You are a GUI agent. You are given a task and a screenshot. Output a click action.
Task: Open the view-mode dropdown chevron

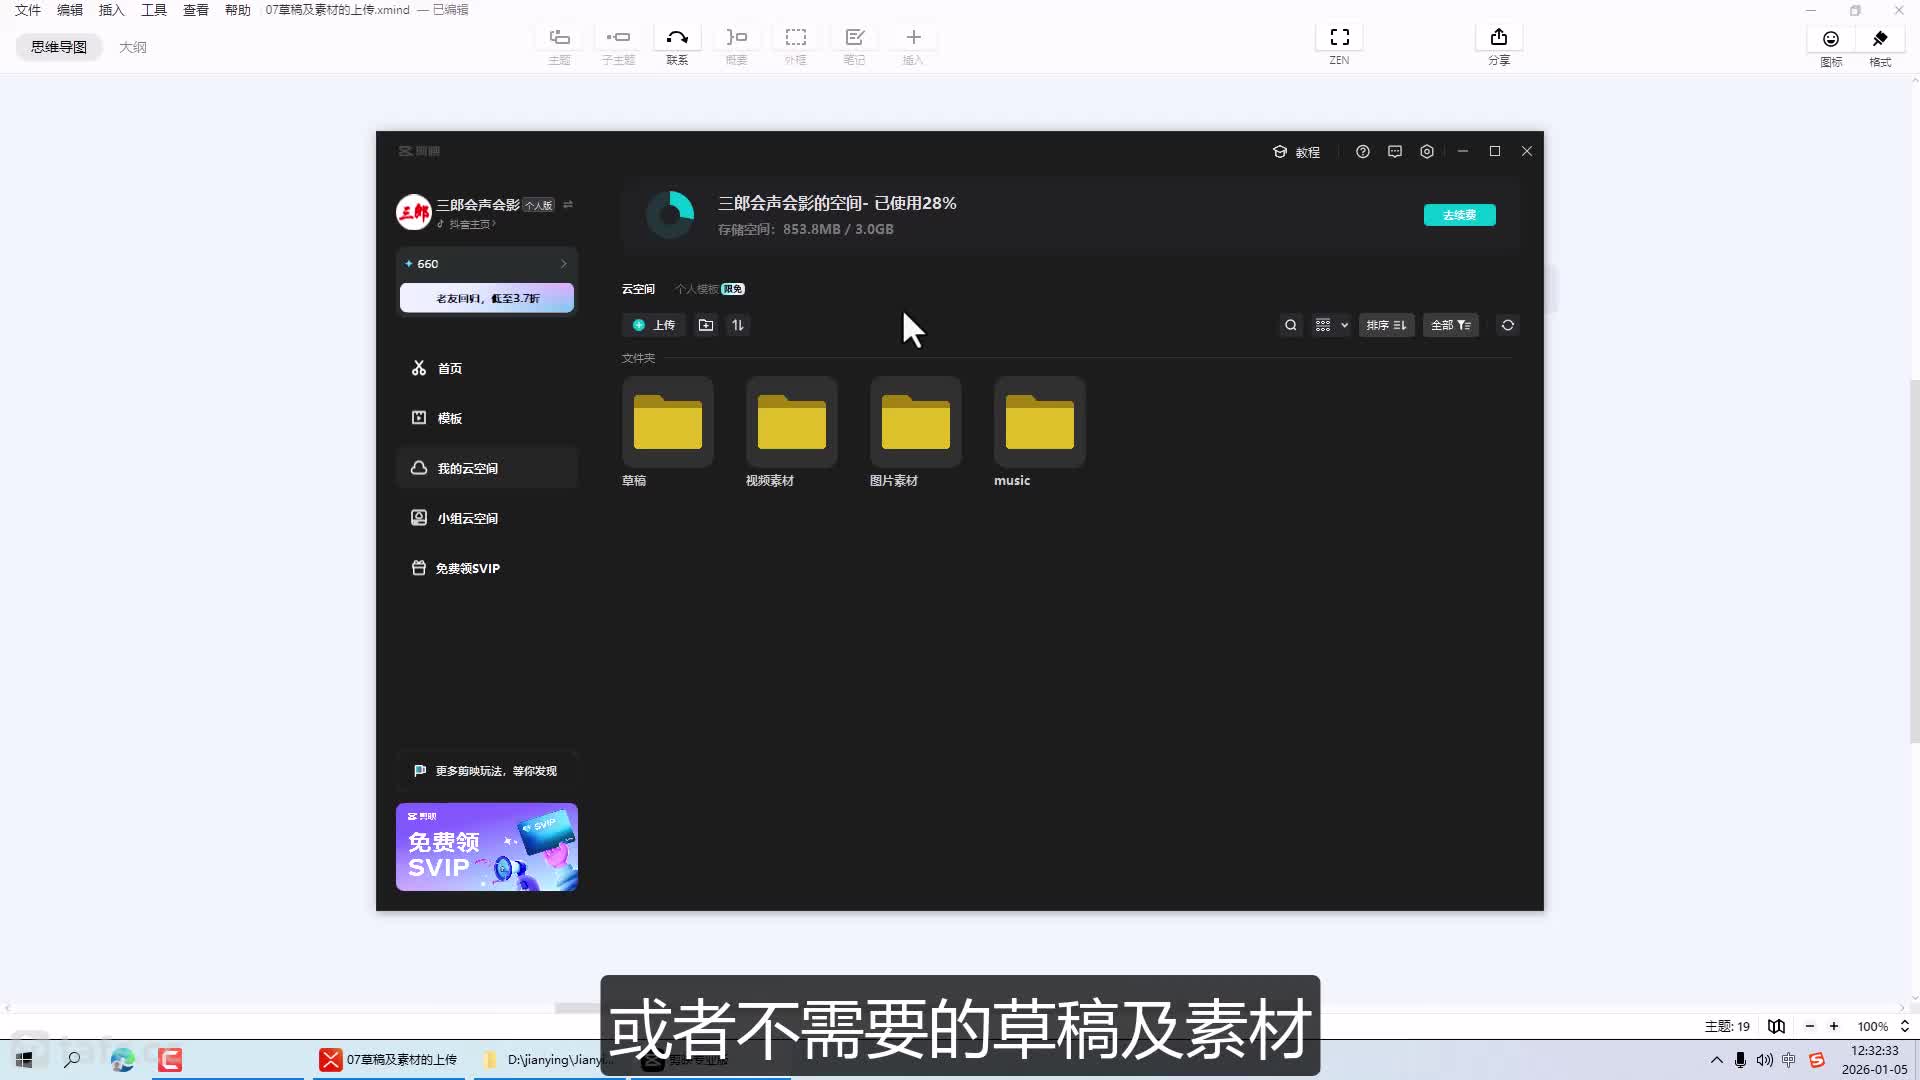[1344, 325]
